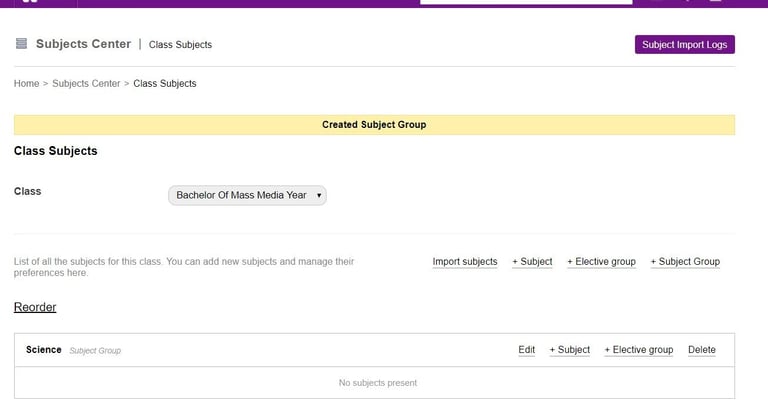Click Class Subjects at the breadcrumb end
Screen dimensions: 768x415
[x=165, y=84]
